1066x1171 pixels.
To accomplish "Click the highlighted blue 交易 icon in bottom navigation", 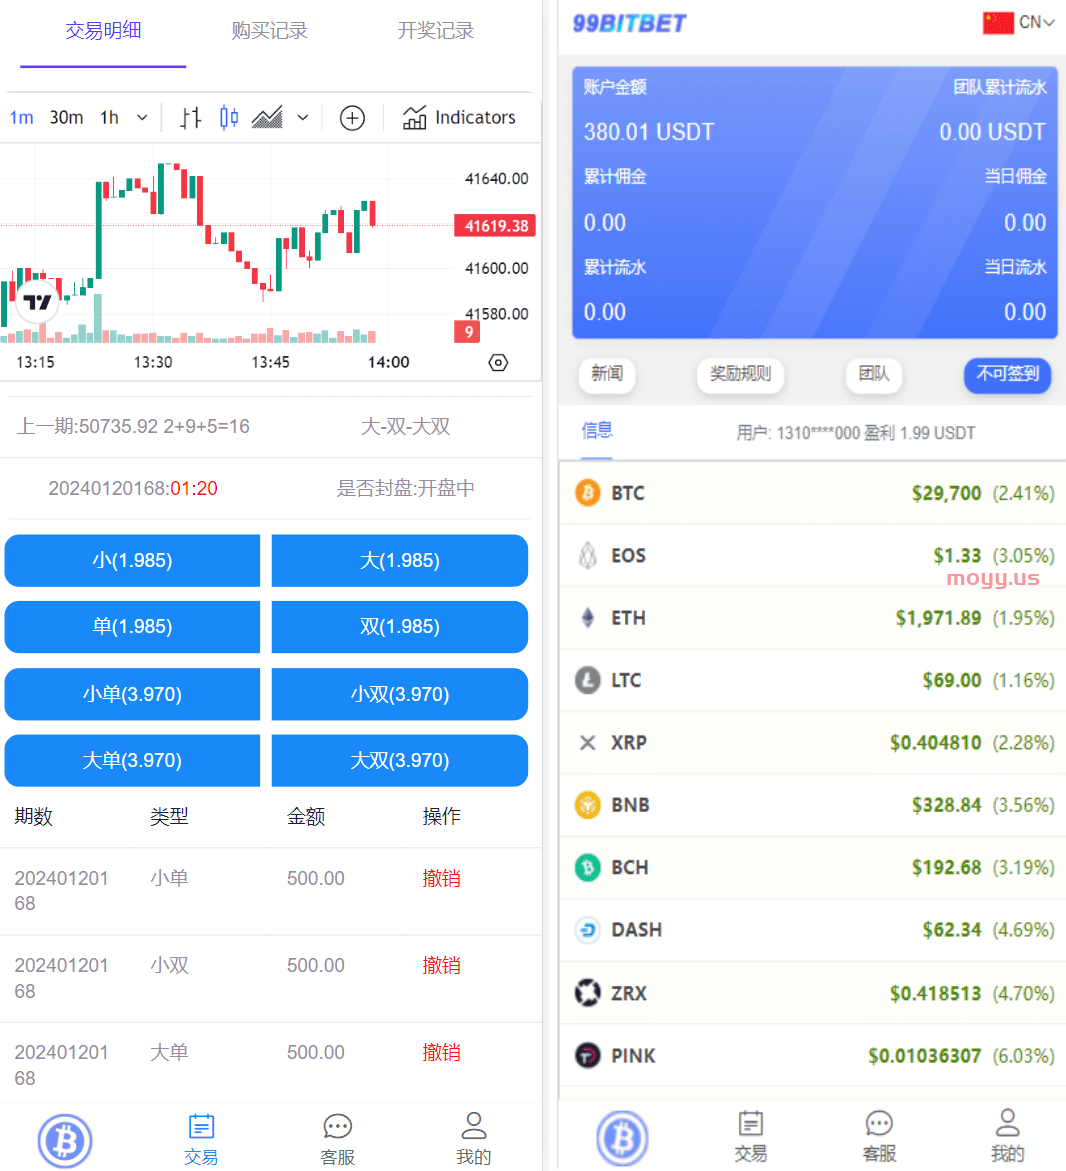I will (x=201, y=1138).
